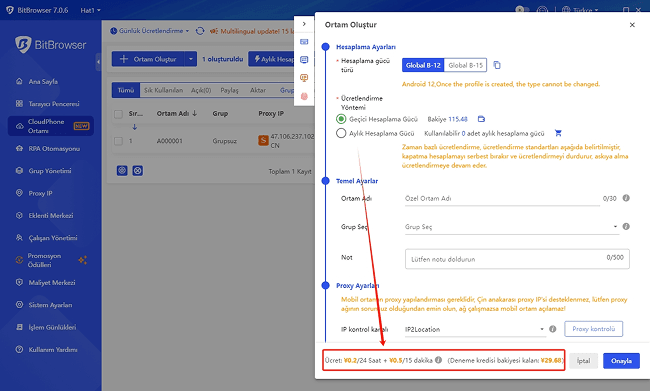This screenshot has height=391, width=650.
Task: Select Global B-15 computing type
Action: pyautogui.click(x=466, y=65)
